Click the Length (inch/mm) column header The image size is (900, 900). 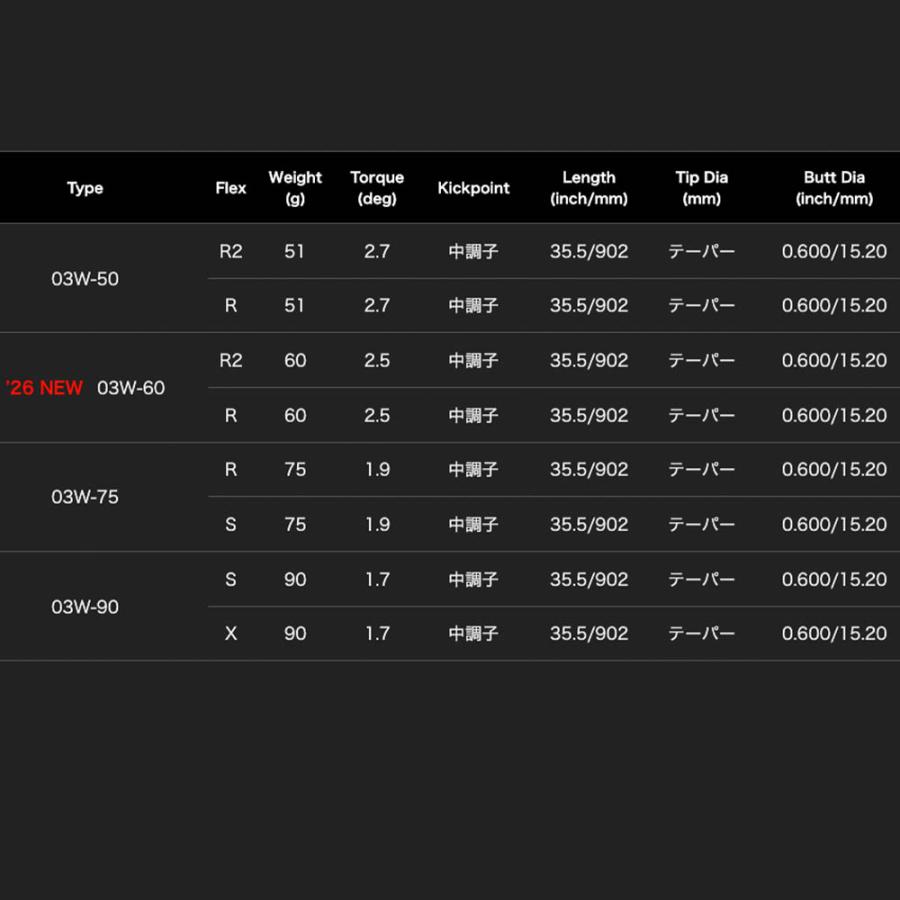click(x=589, y=188)
